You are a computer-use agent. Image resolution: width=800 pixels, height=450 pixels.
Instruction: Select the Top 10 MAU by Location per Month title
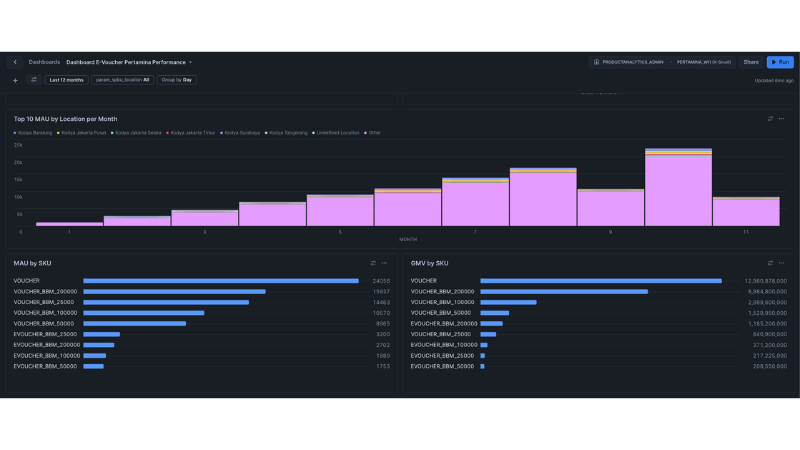click(x=65, y=119)
